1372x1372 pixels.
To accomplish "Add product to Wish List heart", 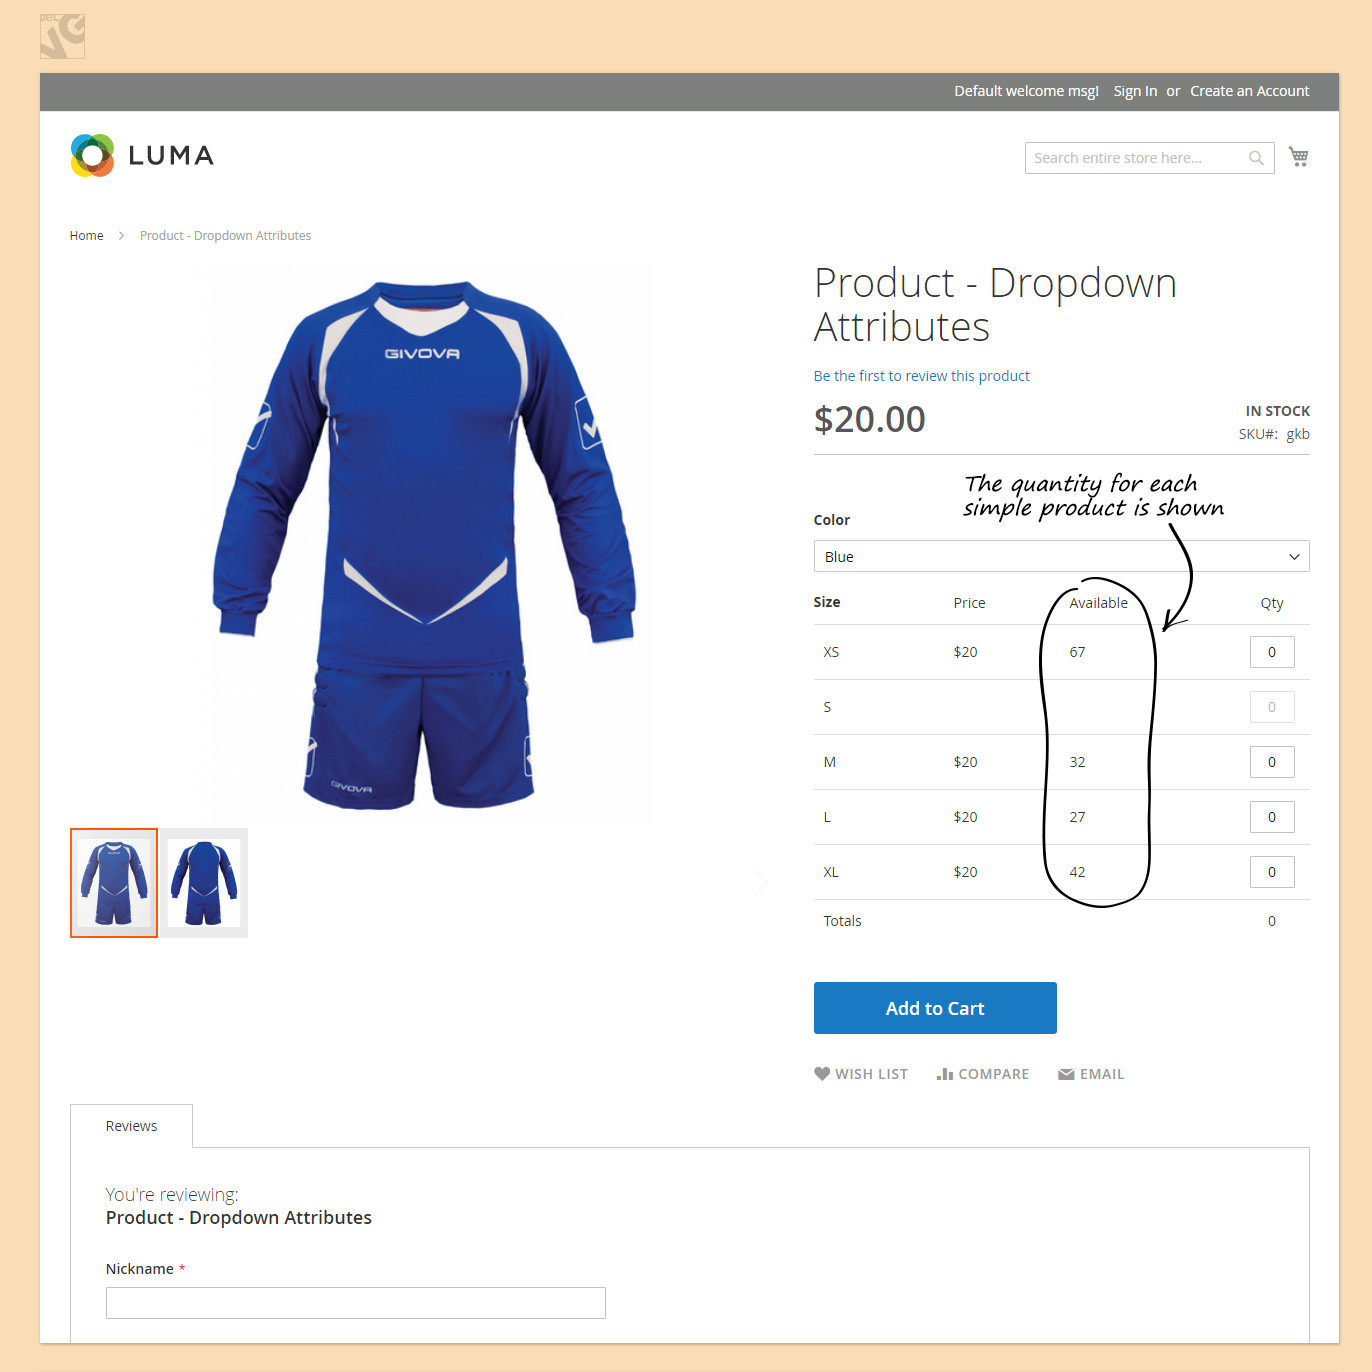I will tap(822, 1073).
